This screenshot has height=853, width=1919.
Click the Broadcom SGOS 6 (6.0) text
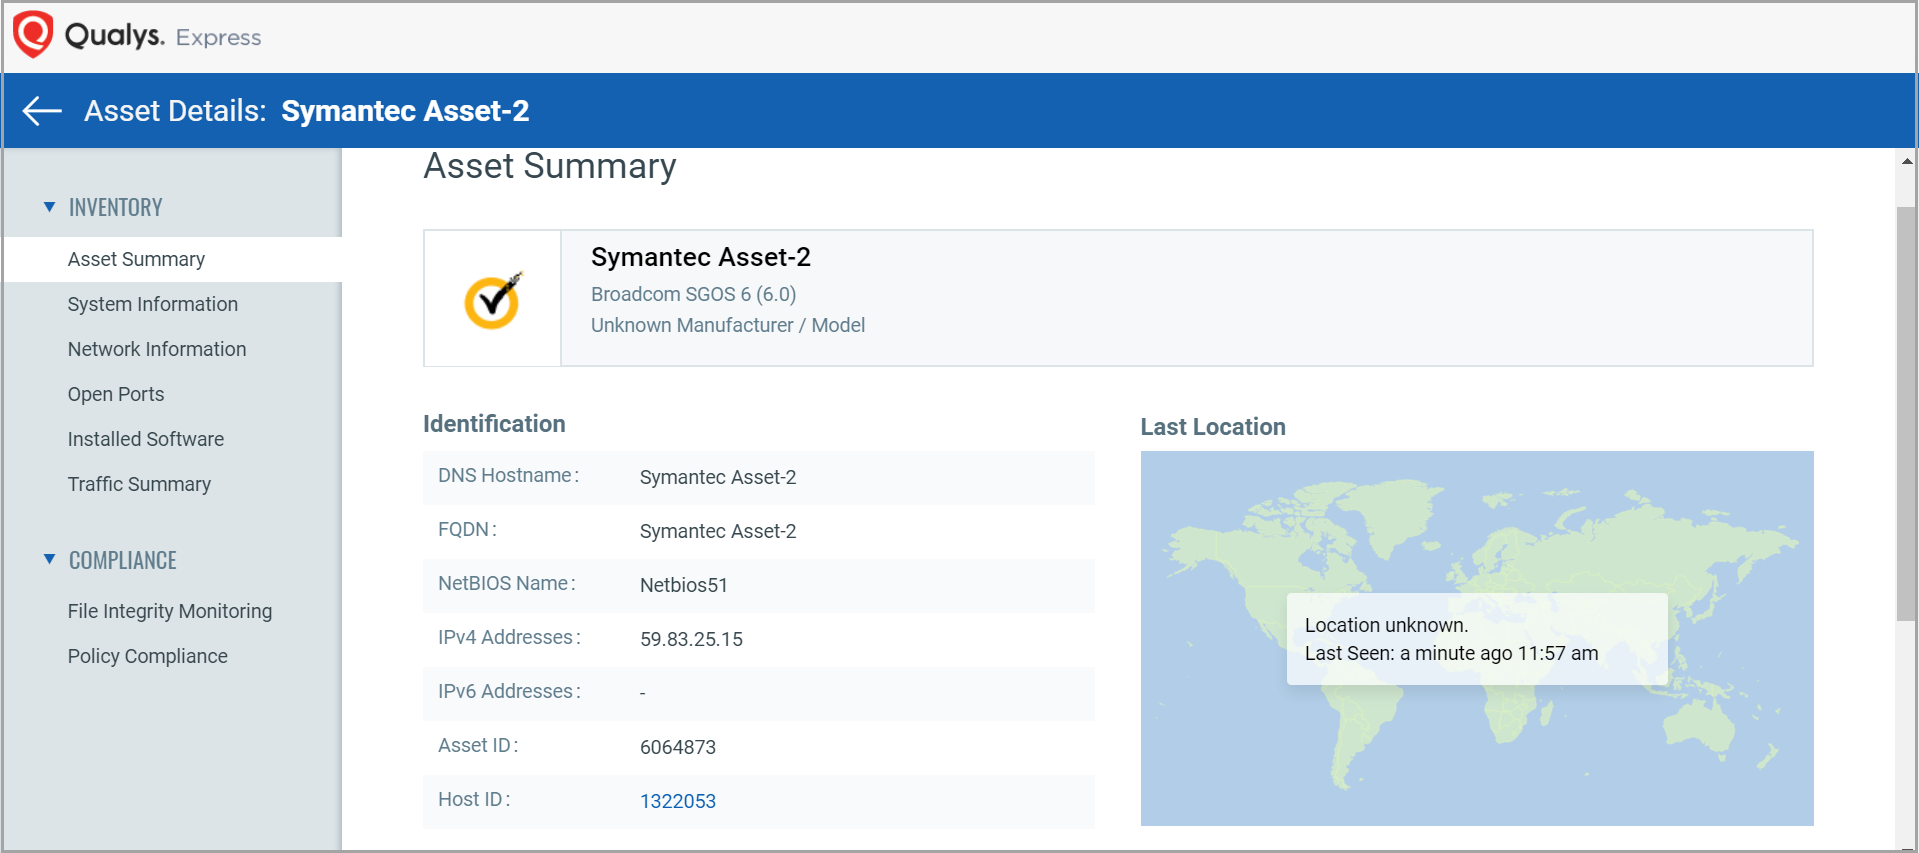(694, 294)
